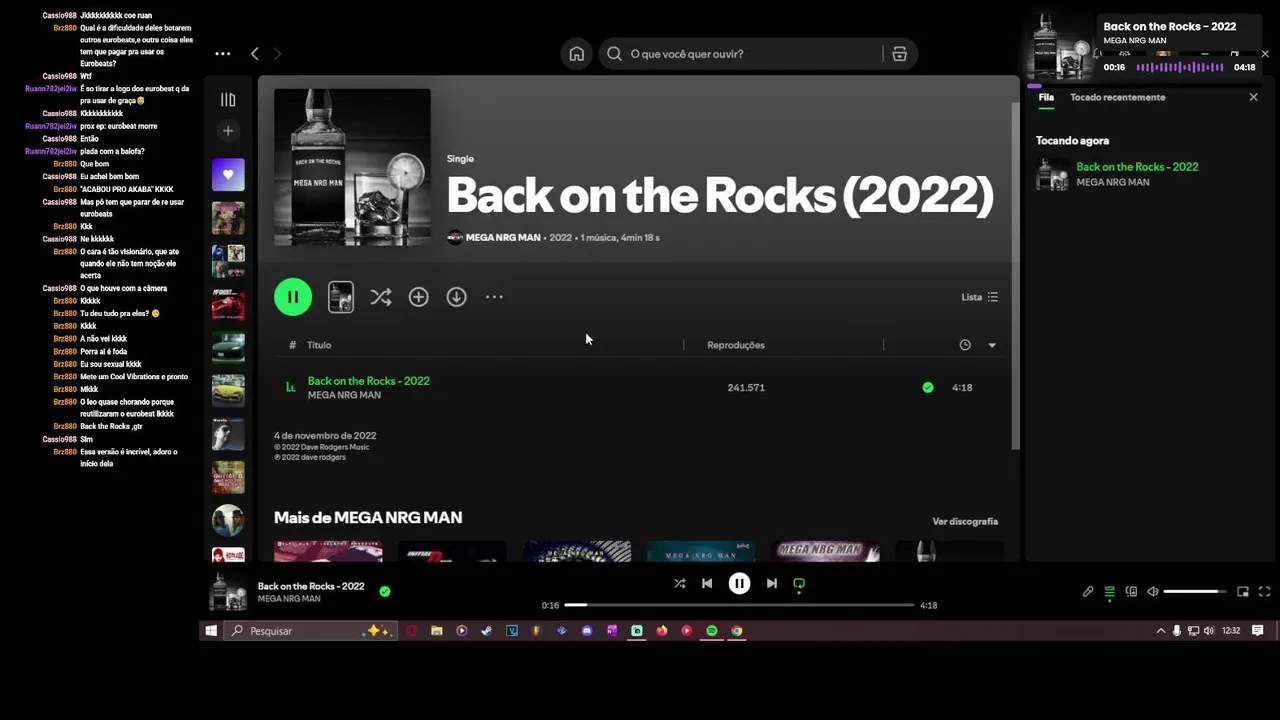1280x720 pixels.
Task: Expand the system tray hidden icons chevron
Action: point(1160,631)
